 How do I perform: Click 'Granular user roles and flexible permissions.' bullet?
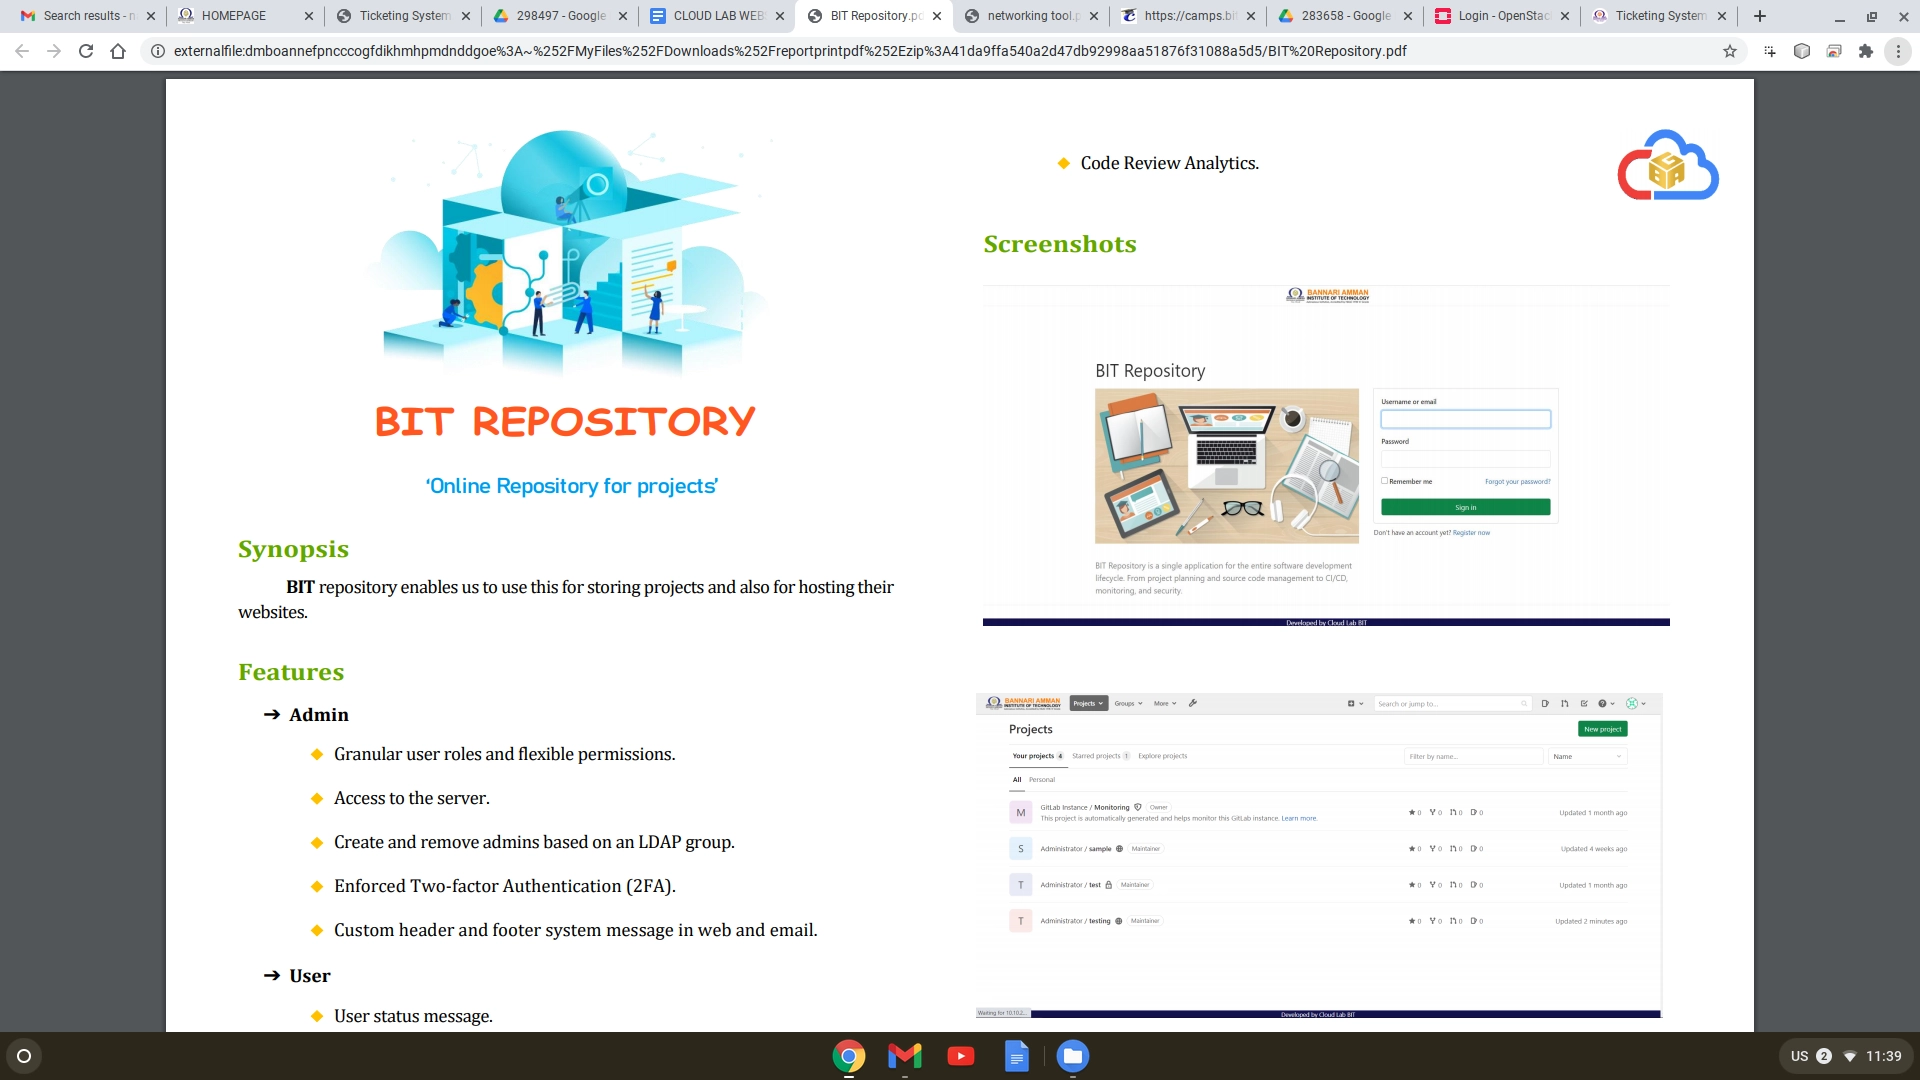point(505,754)
